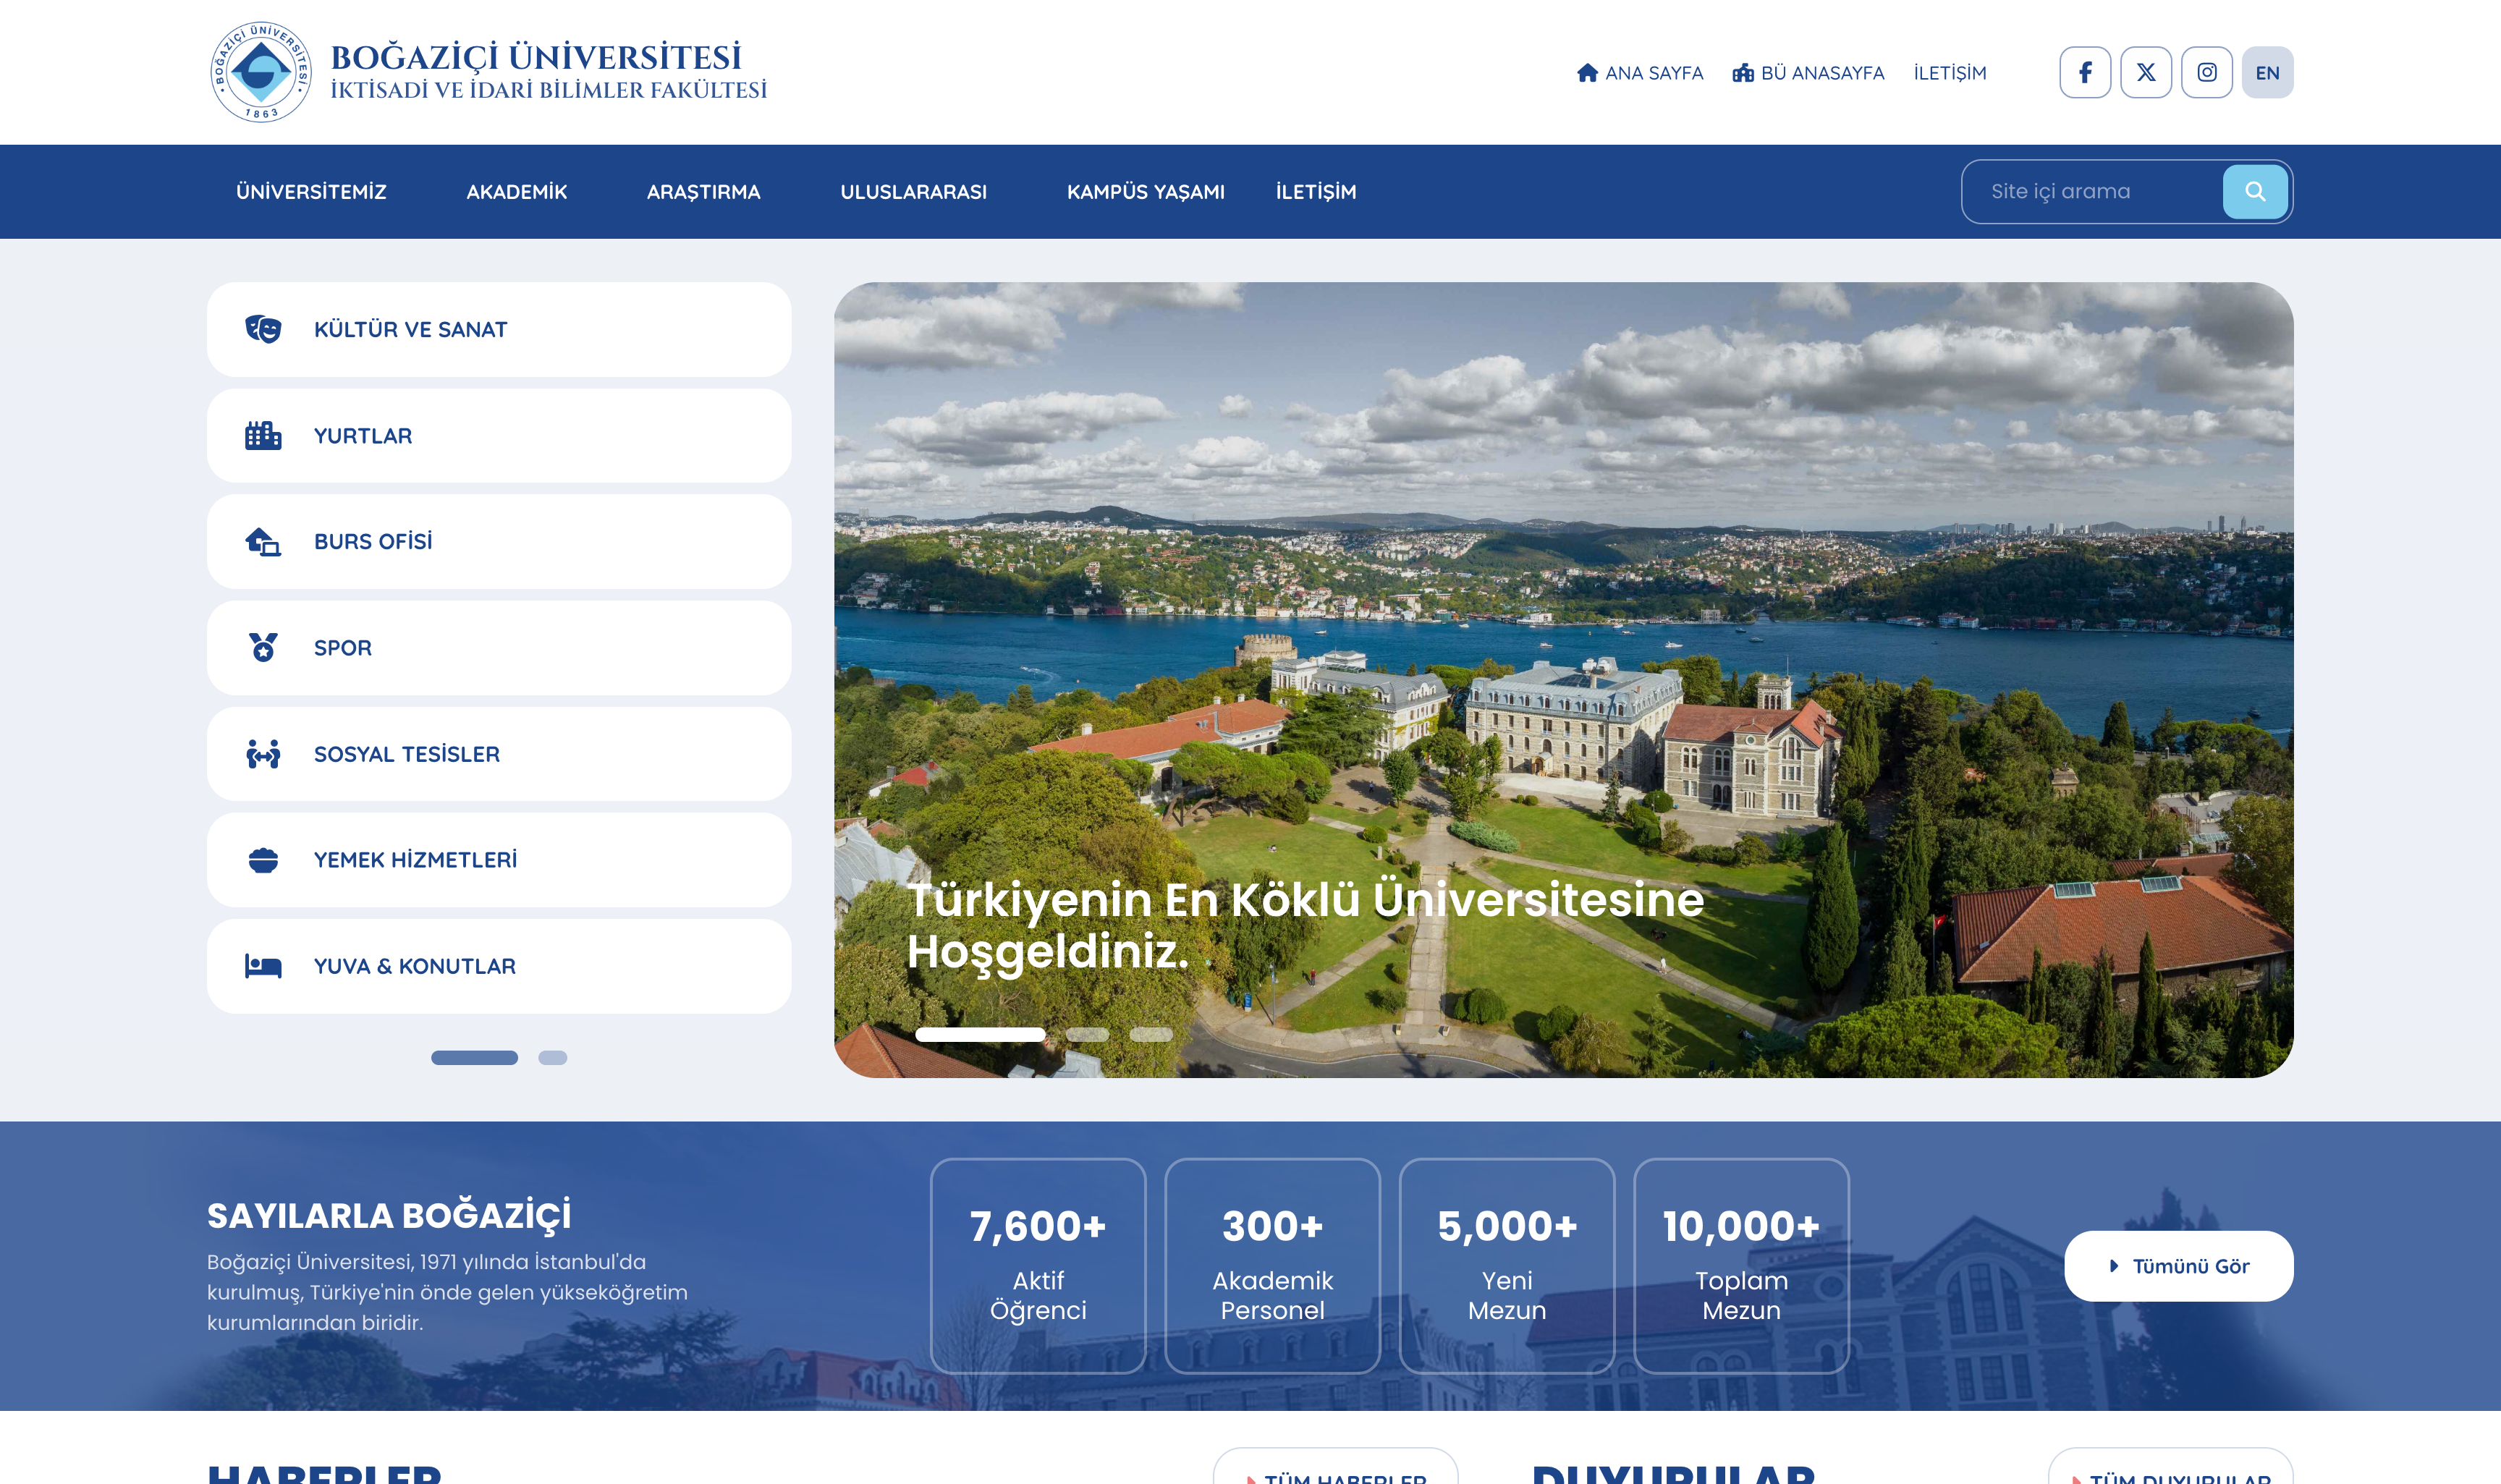Open the Instagram social icon
This screenshot has height=1484, width=2501.
[2207, 72]
